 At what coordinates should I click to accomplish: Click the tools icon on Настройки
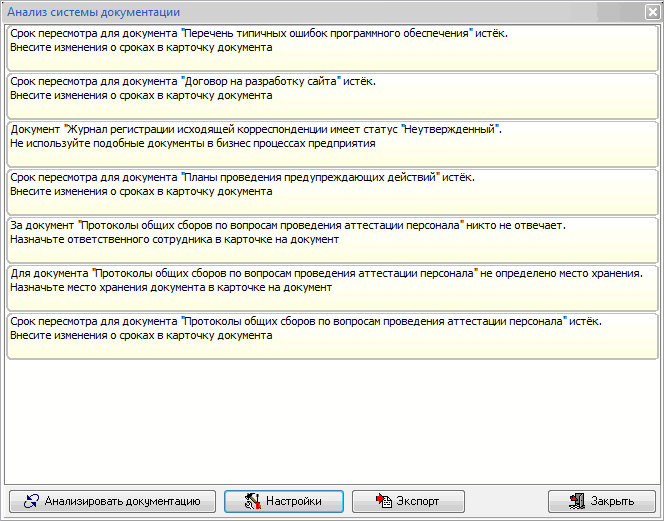(x=252, y=501)
